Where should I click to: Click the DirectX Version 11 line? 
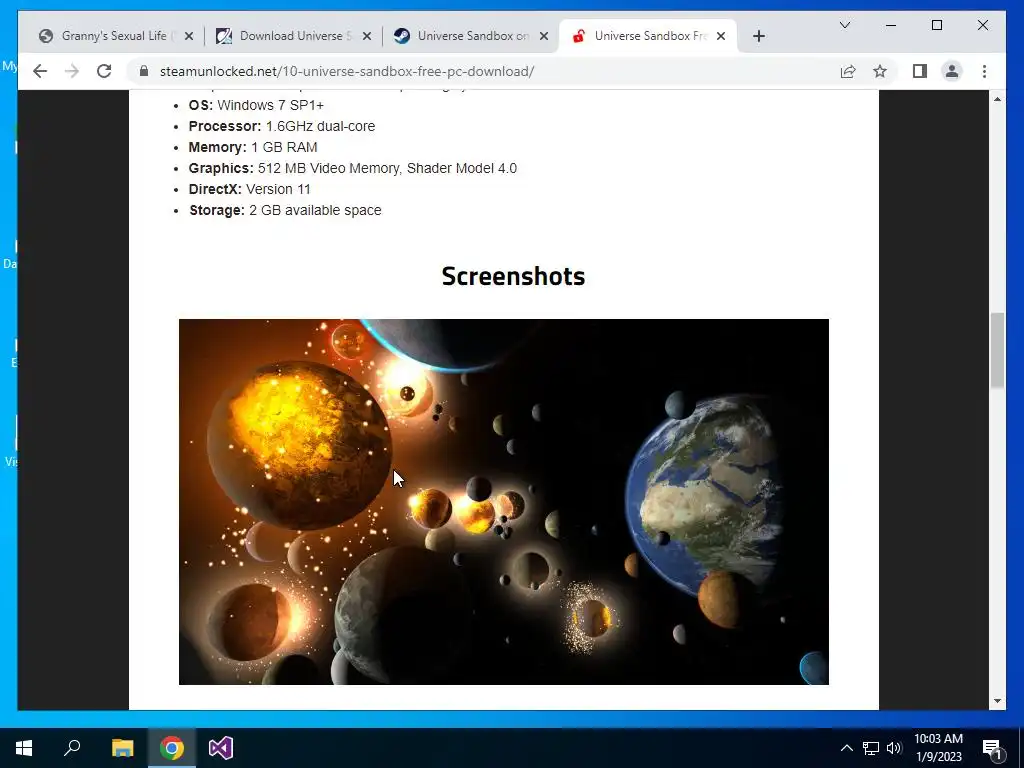tap(249, 189)
